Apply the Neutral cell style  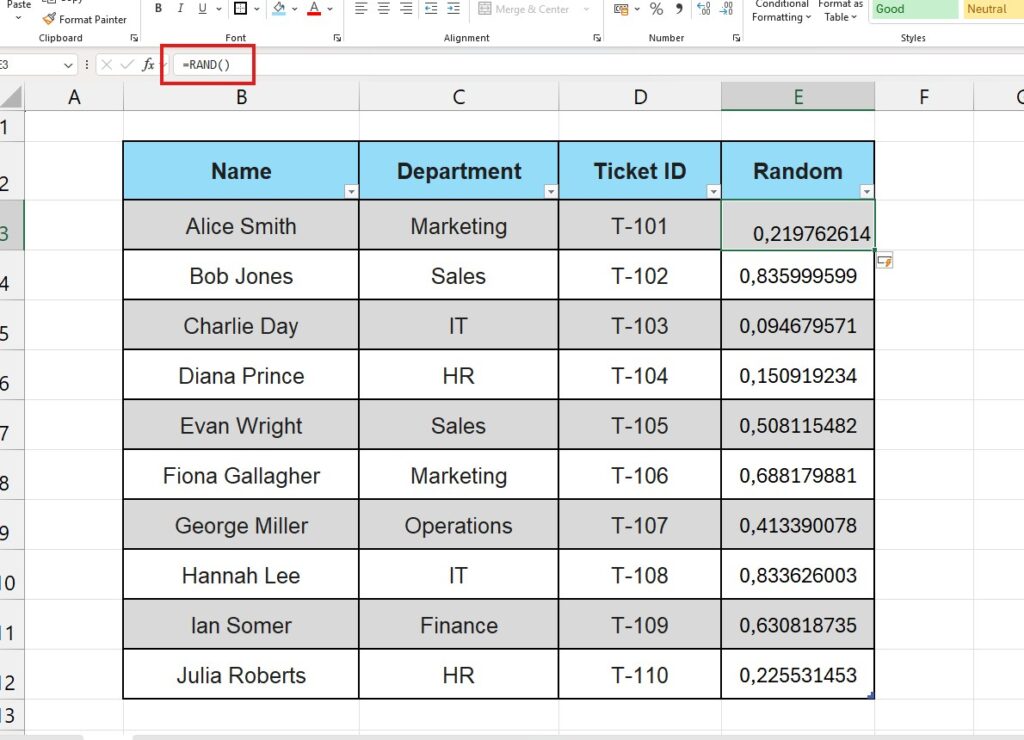click(x=988, y=8)
